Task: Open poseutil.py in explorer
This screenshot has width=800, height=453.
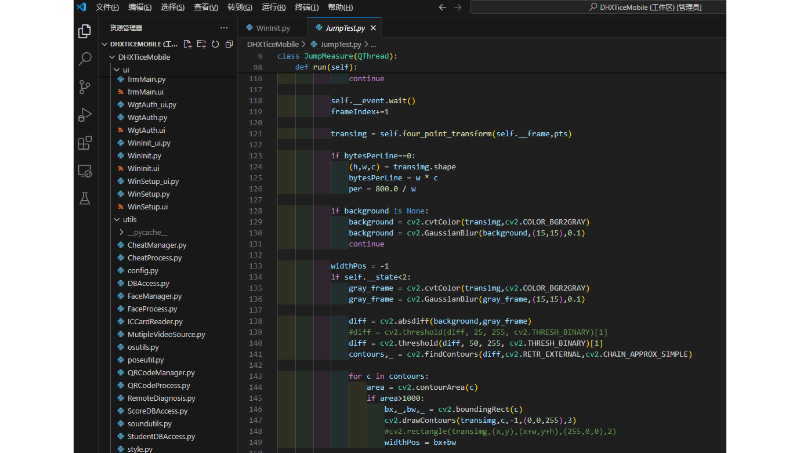Action: click(145, 360)
